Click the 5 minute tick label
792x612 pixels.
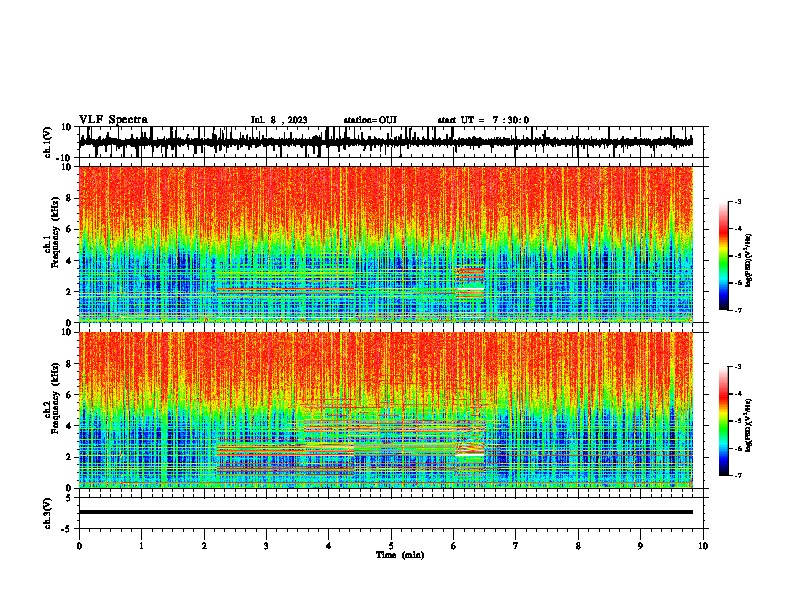click(x=391, y=546)
